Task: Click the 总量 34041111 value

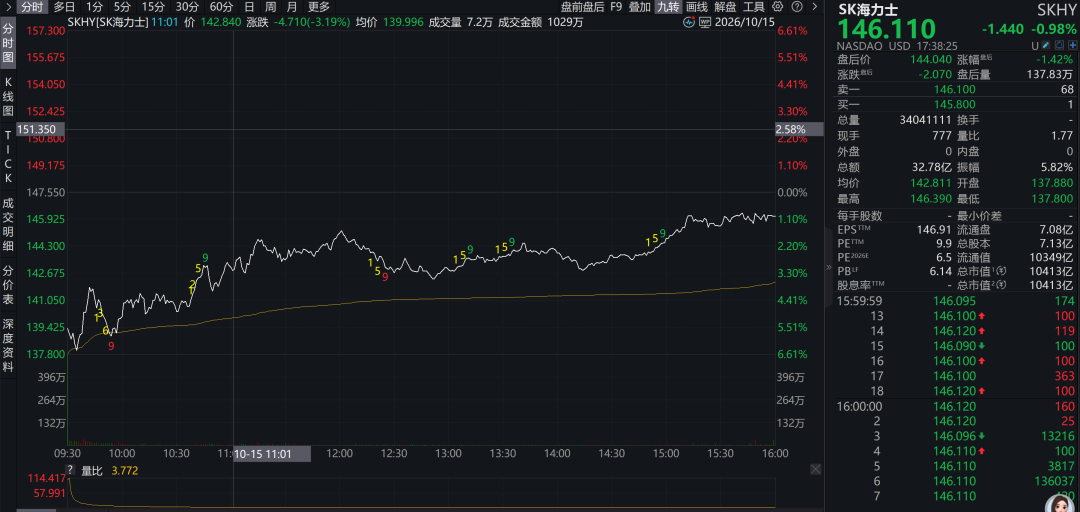Action: (927, 120)
